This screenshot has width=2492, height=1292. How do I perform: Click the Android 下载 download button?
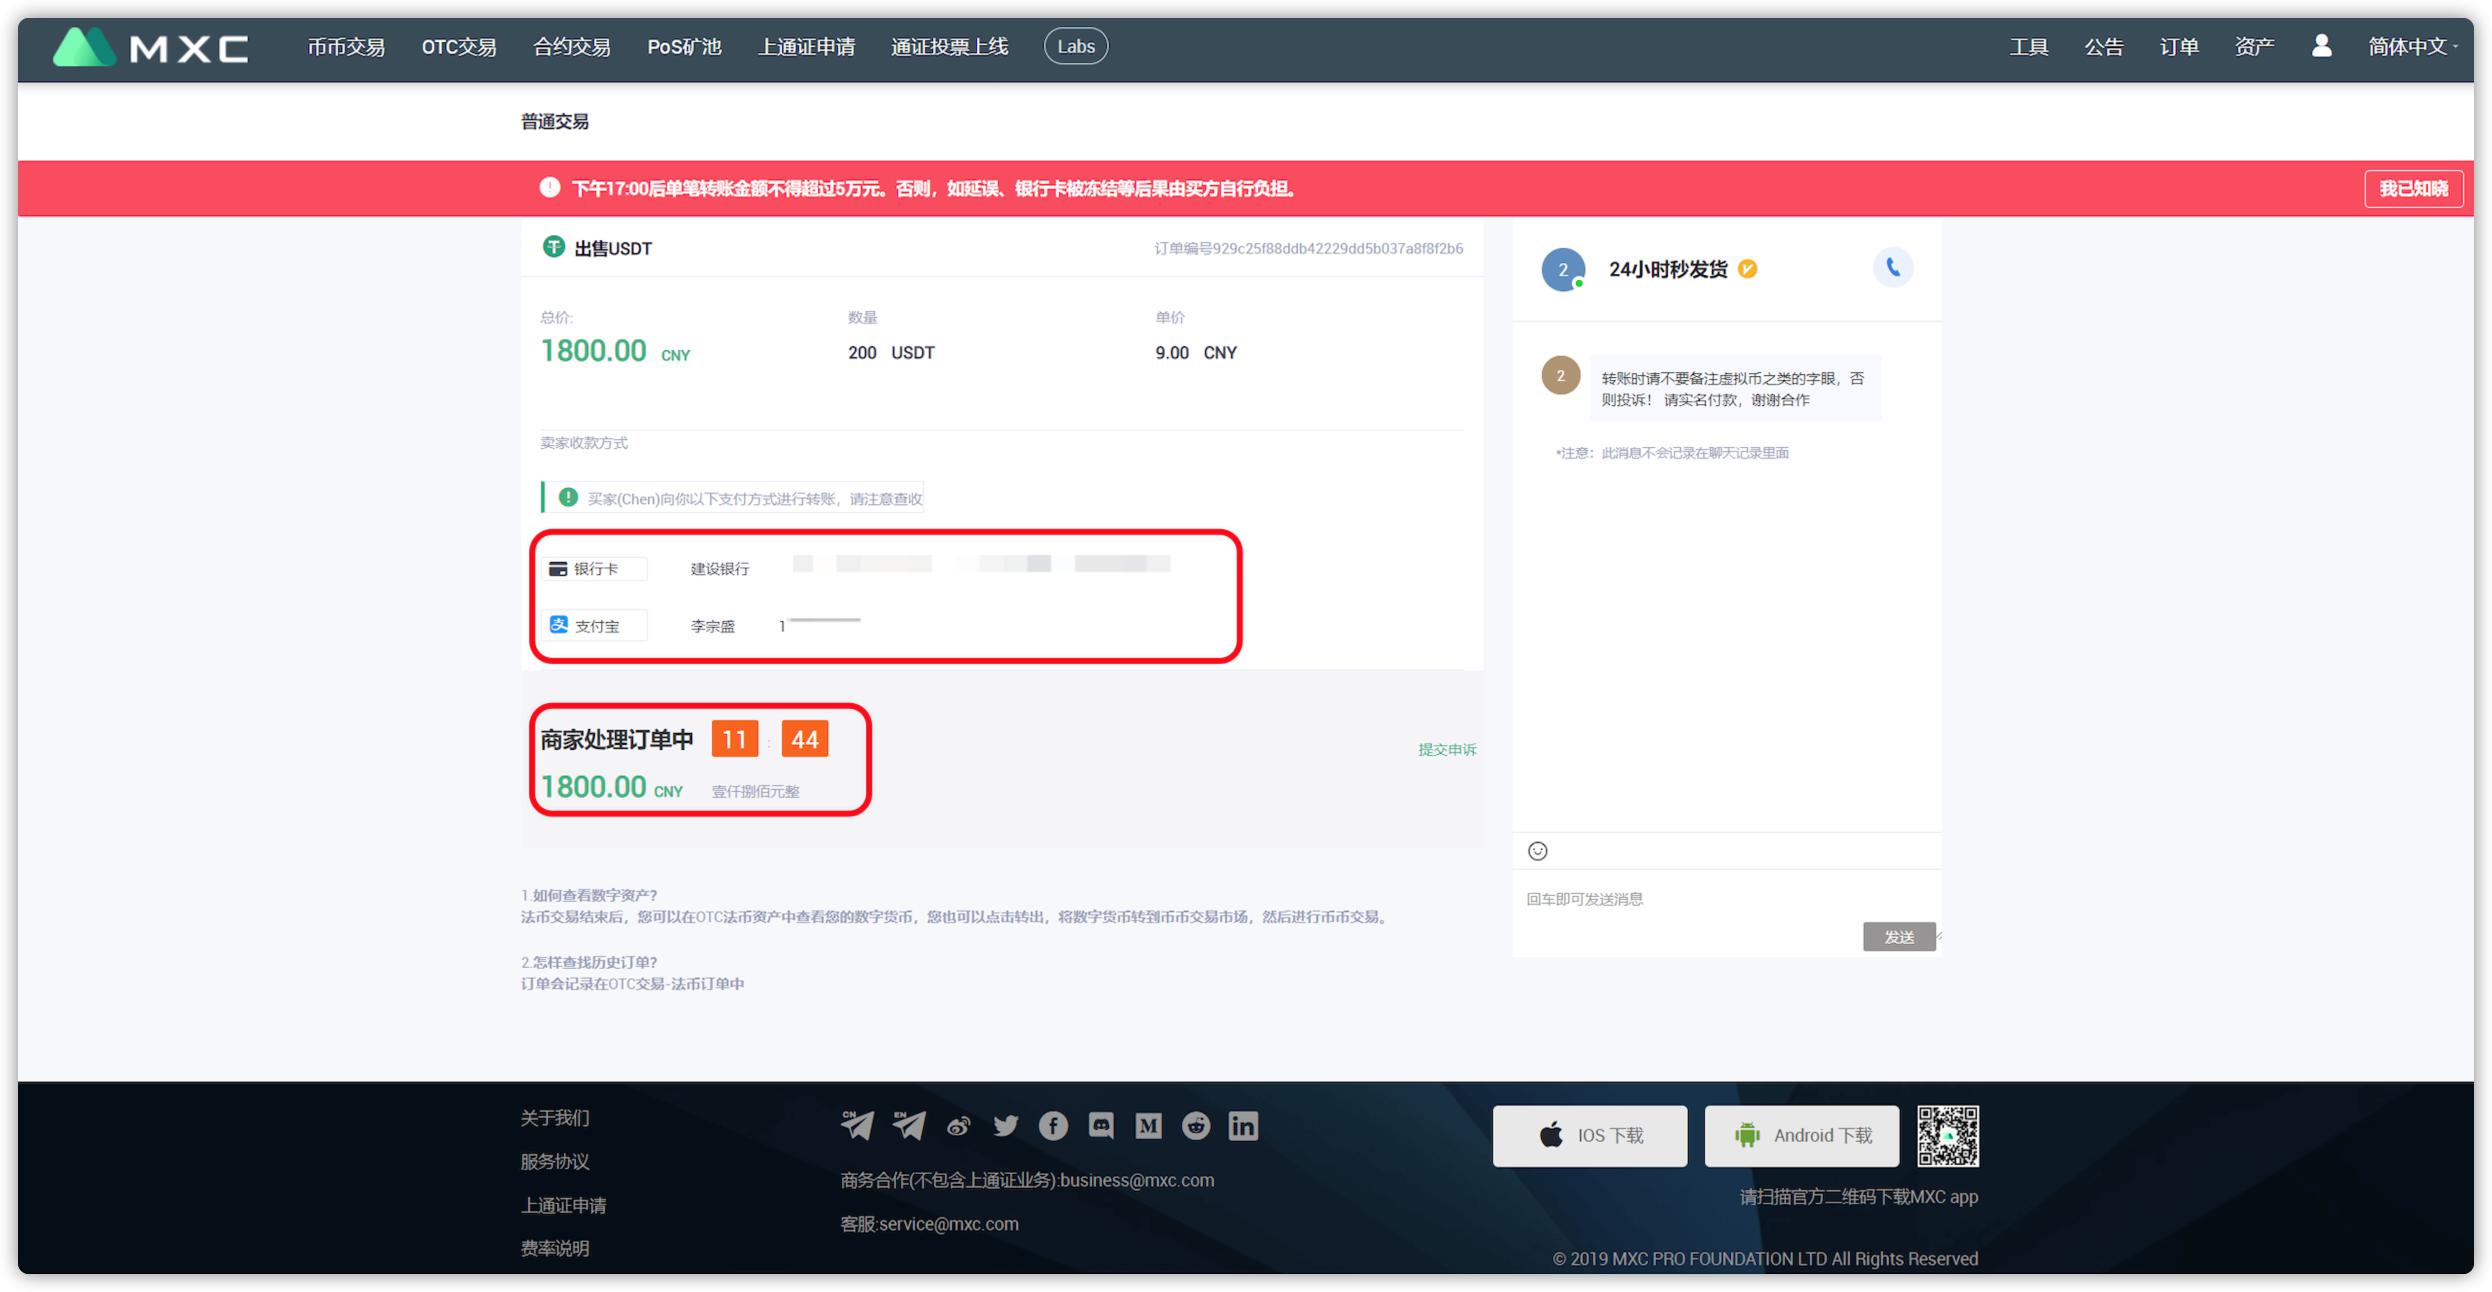click(1802, 1135)
